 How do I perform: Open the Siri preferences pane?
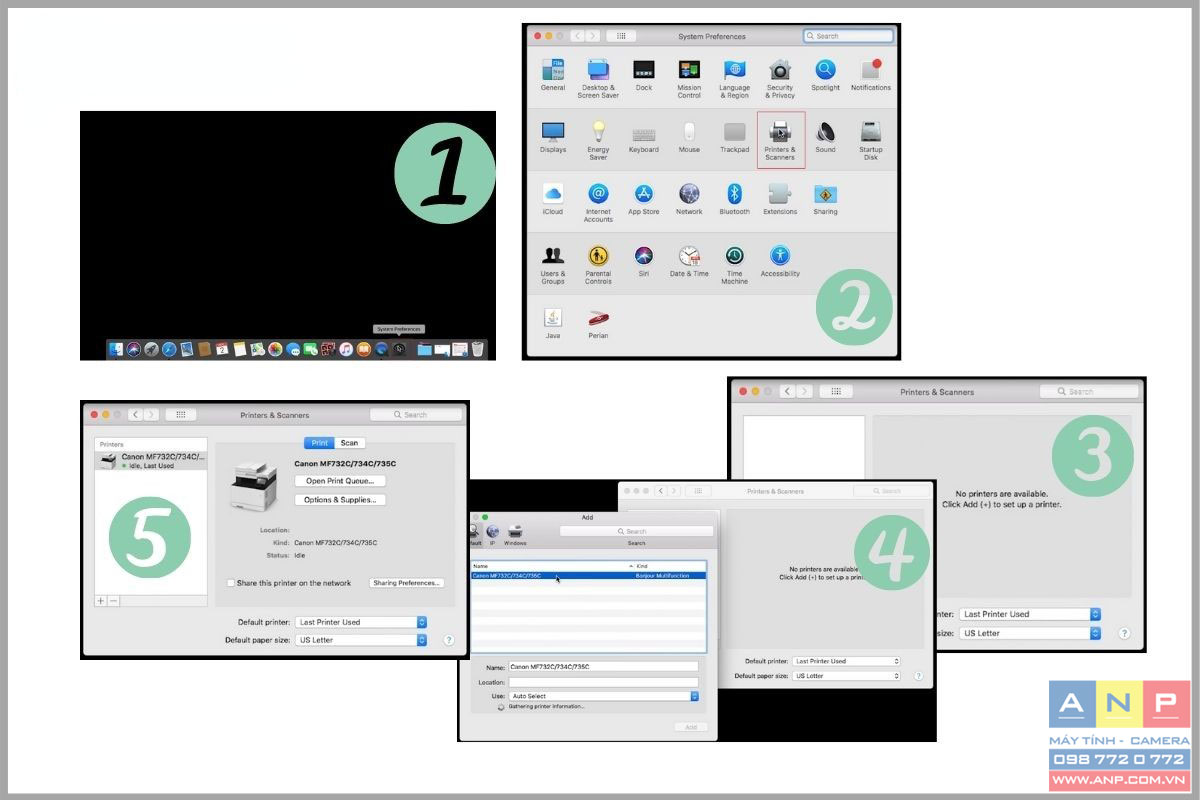644,261
